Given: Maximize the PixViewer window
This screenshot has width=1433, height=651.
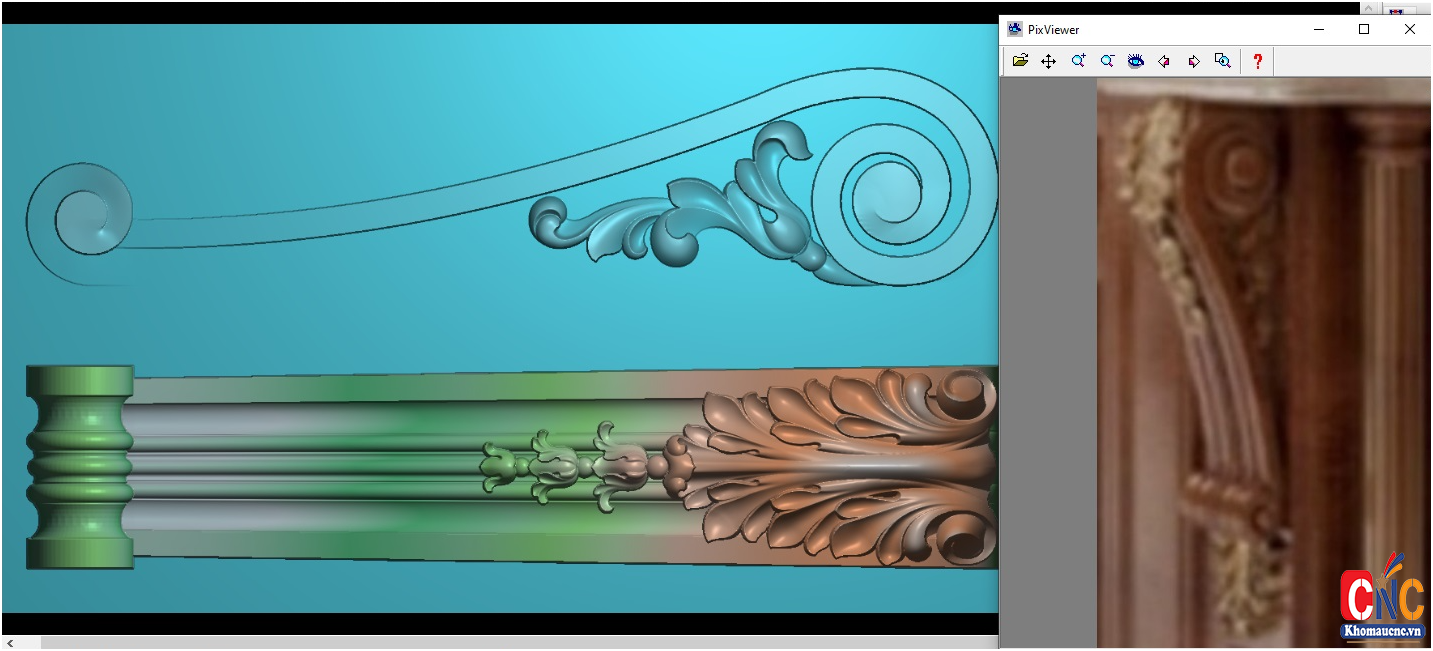Looking at the screenshot, I should [x=1364, y=30].
